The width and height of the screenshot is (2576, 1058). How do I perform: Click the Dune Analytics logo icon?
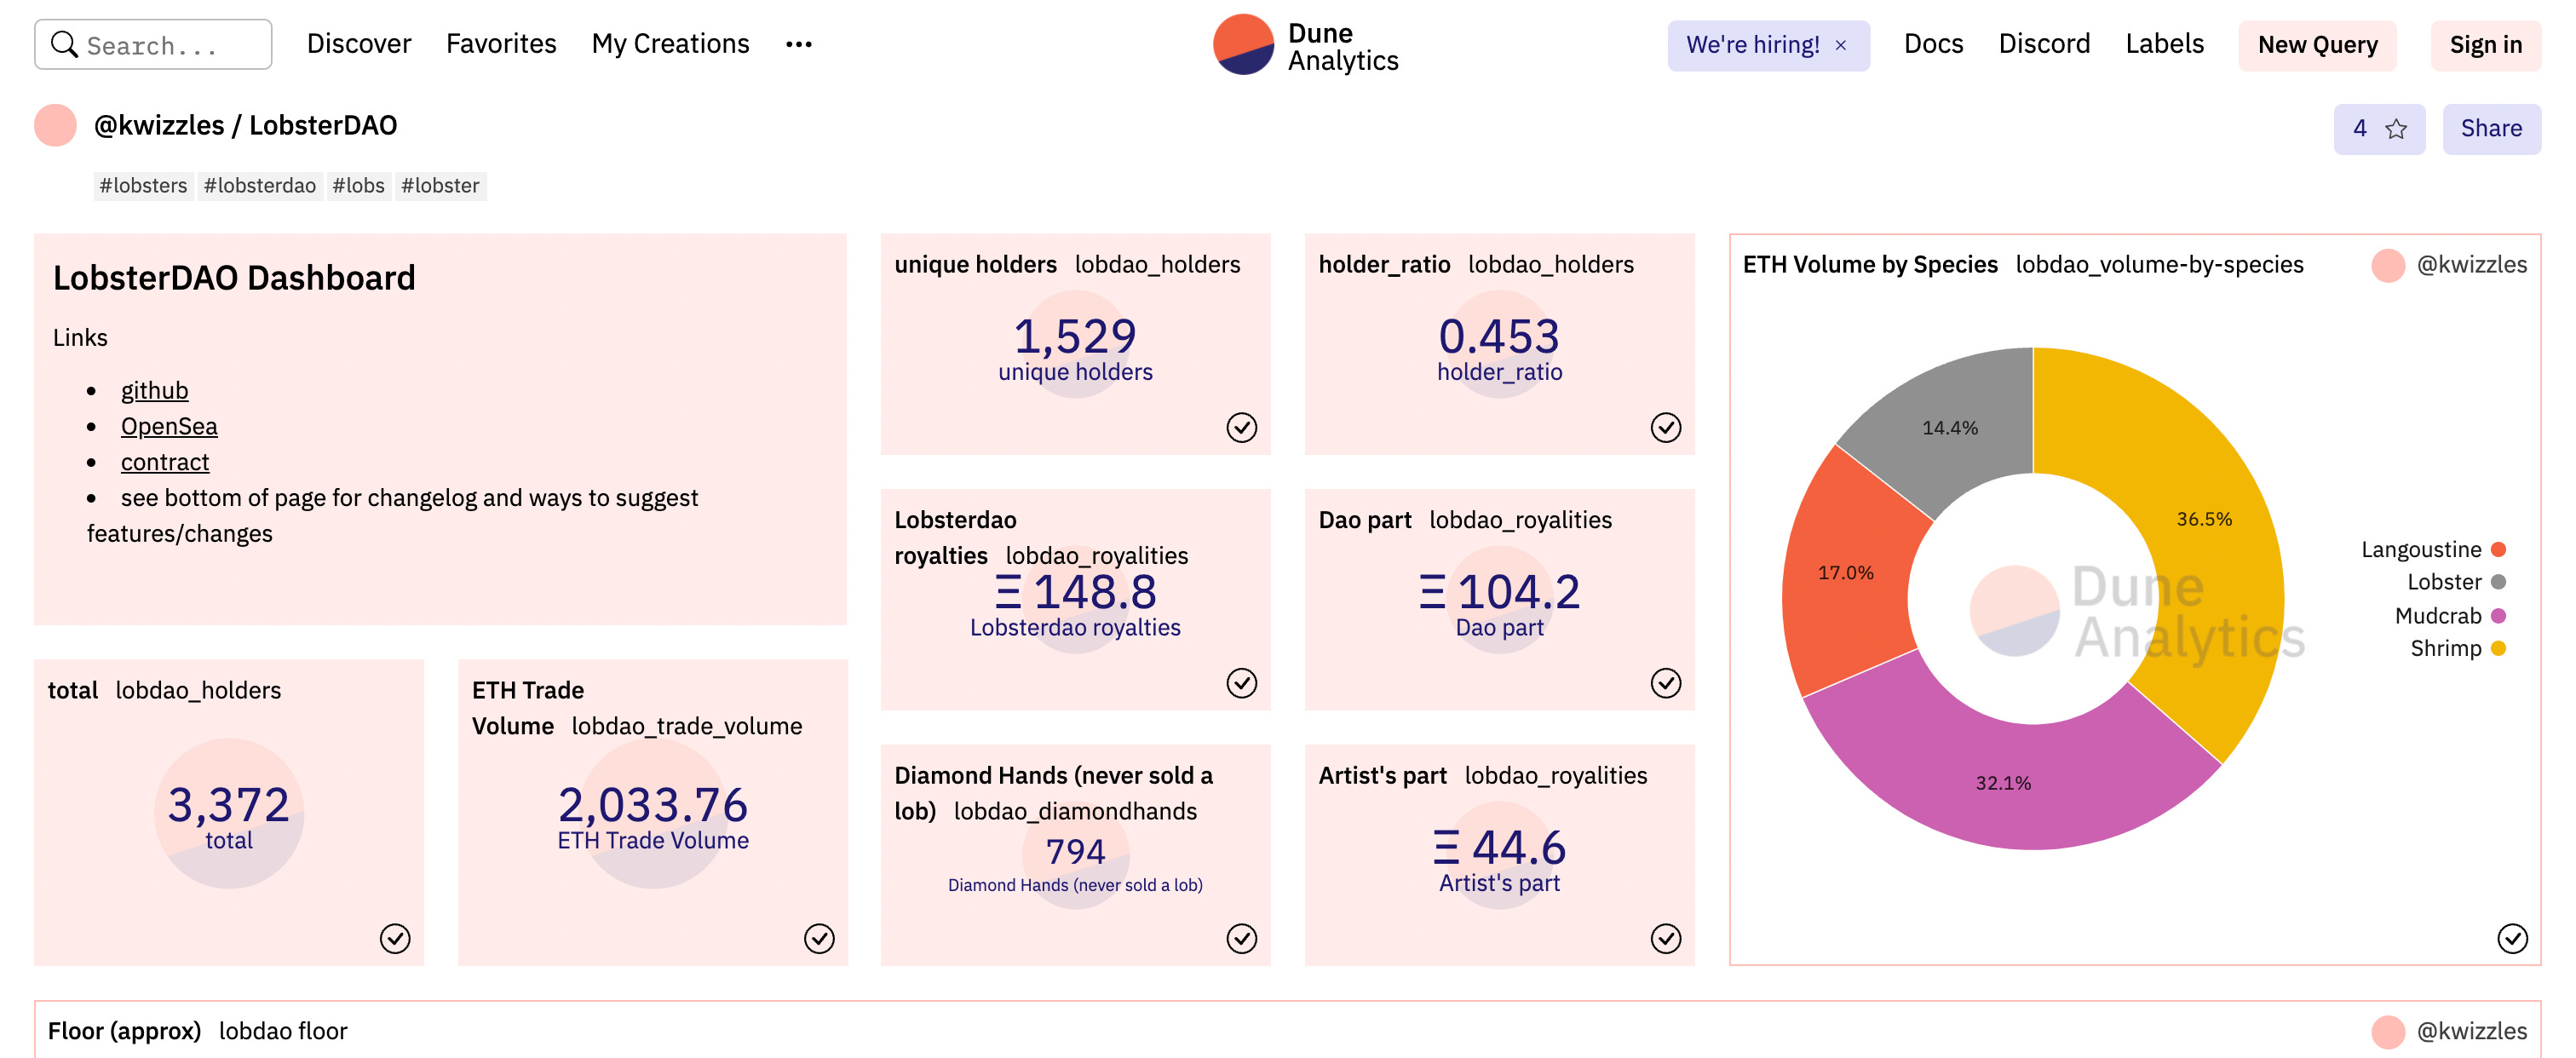click(x=1243, y=45)
